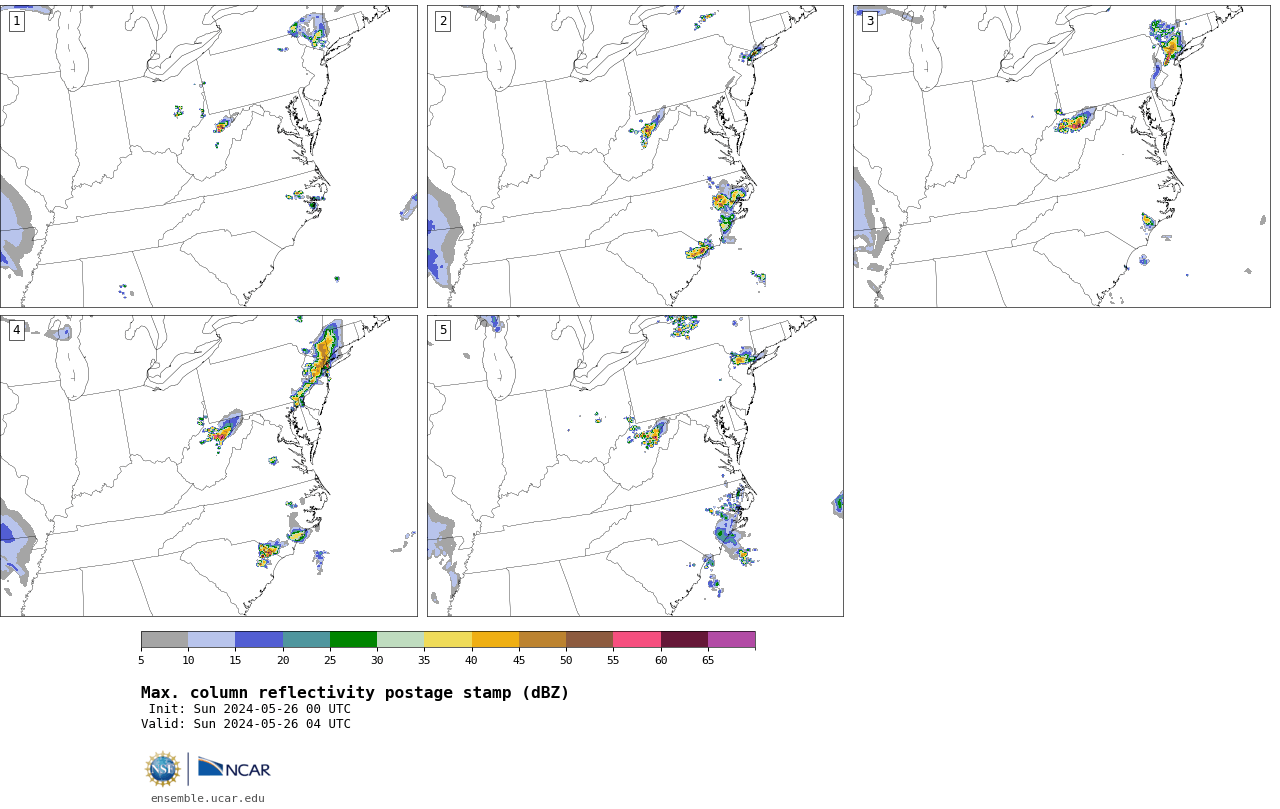Image resolution: width=1280 pixels, height=809 pixels.
Task: Click the colorbar tick label 50
Action: (566, 660)
